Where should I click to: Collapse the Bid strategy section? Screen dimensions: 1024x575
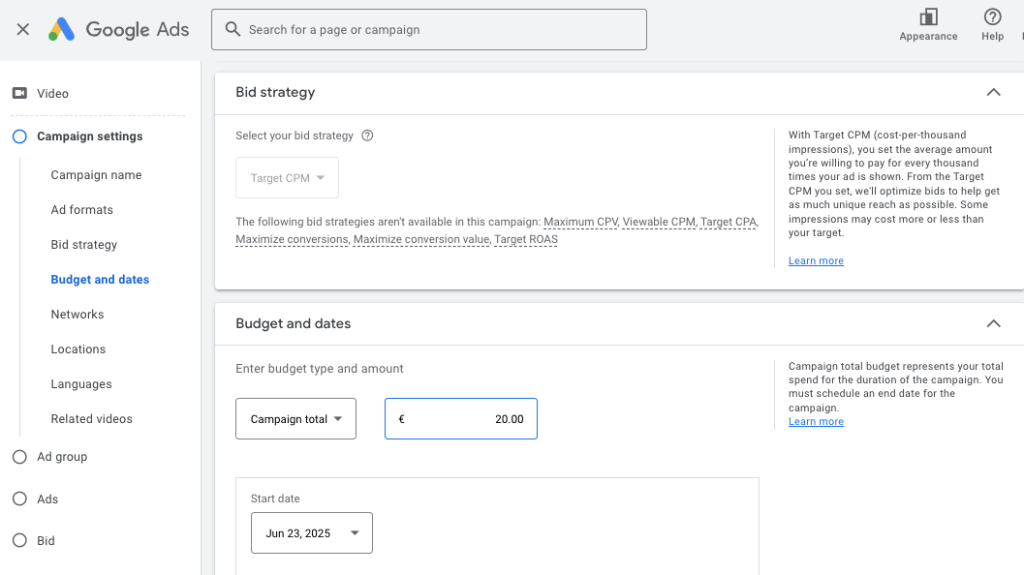tap(993, 92)
